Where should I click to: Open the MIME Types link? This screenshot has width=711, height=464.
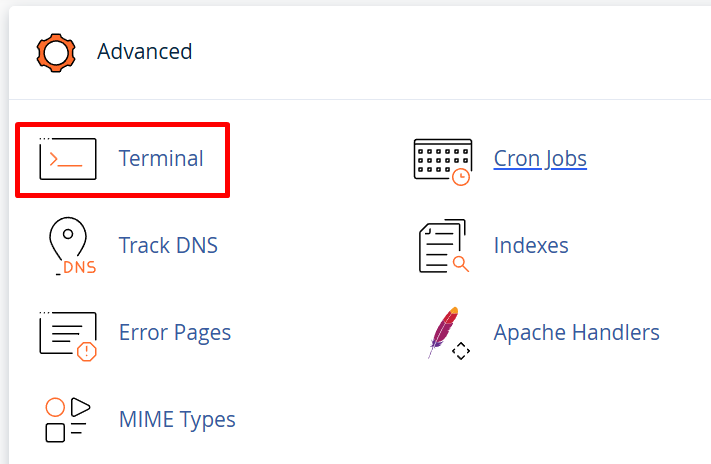click(x=177, y=420)
